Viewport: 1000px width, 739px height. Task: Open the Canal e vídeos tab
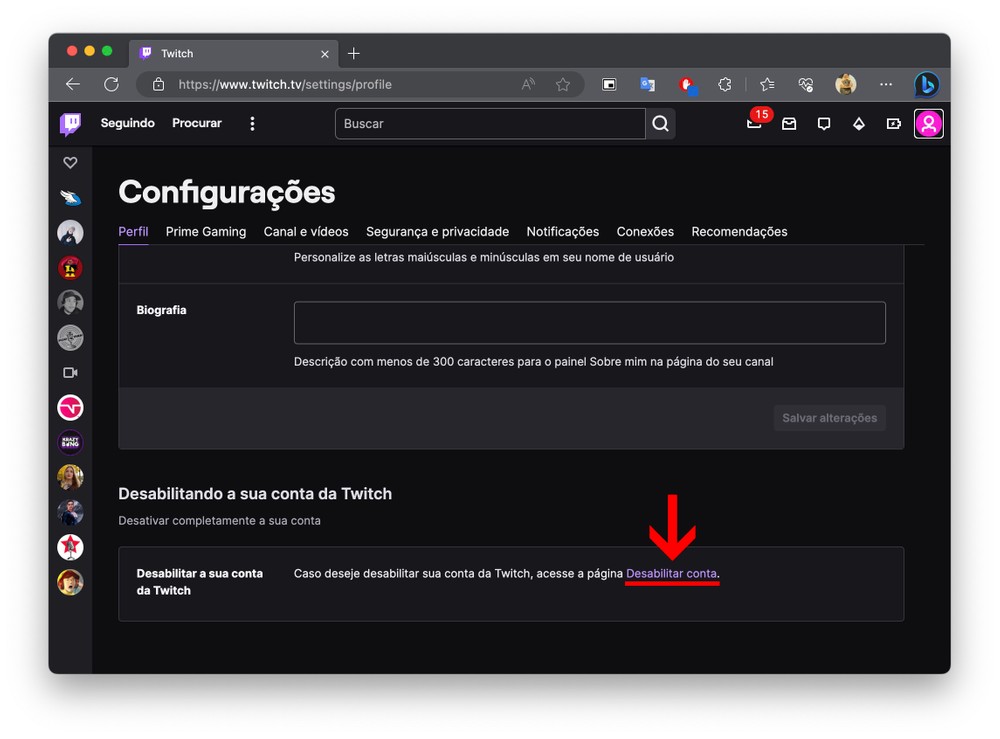(x=306, y=231)
